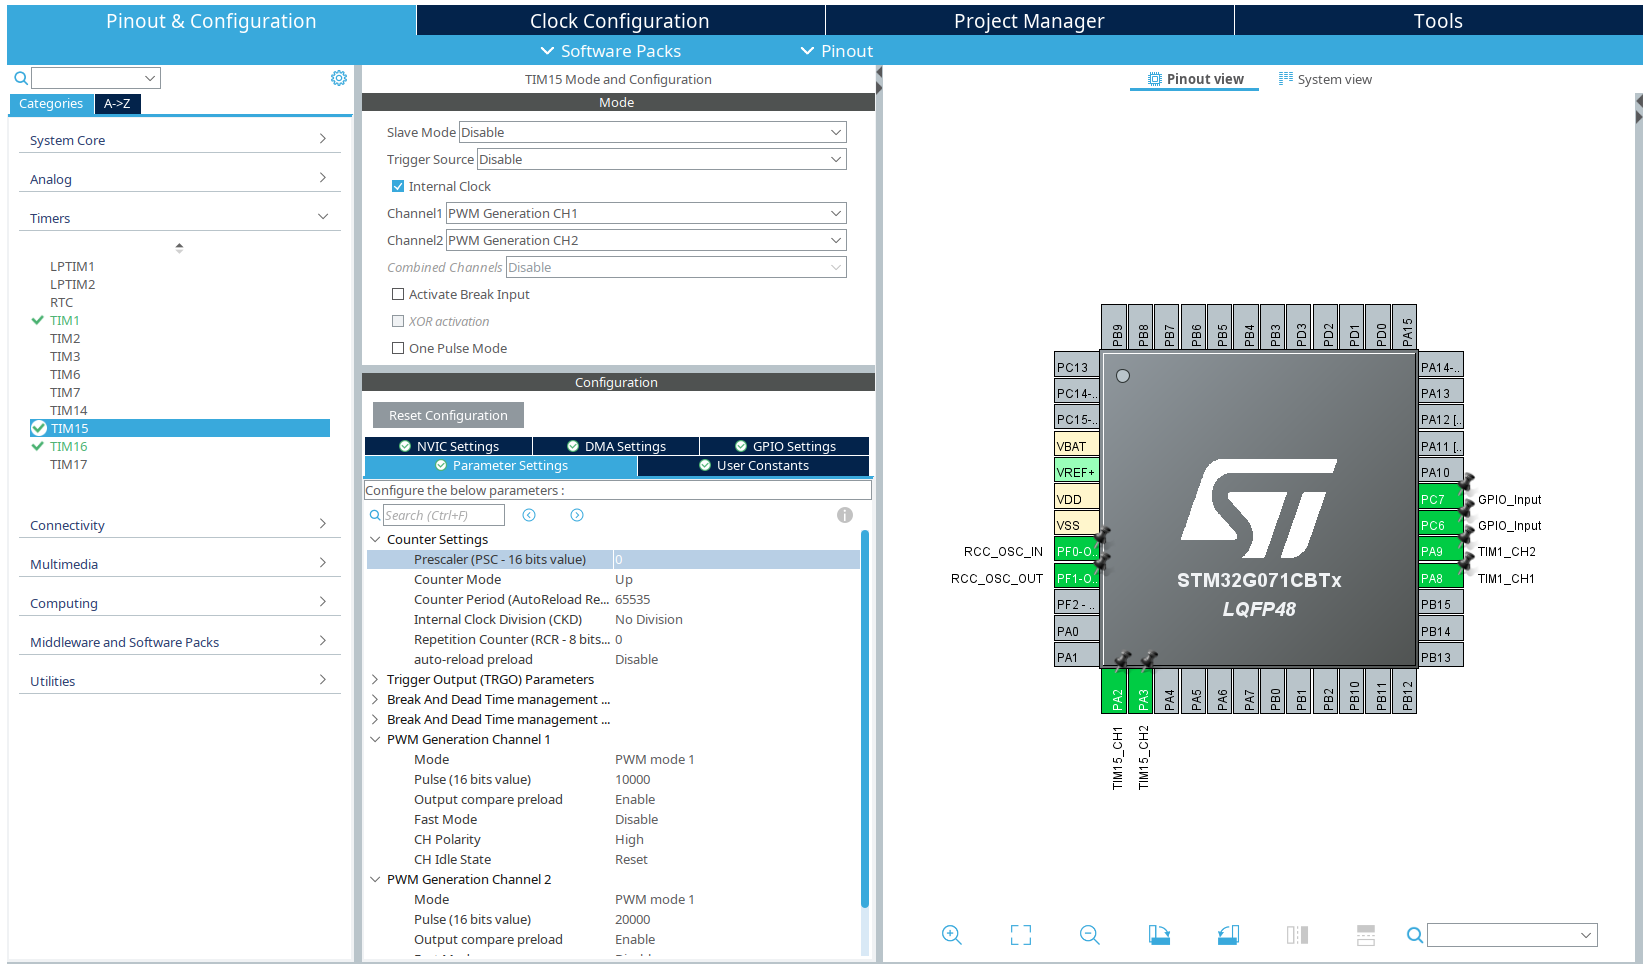Select TIM1 in timers list
1647x968 pixels.
[x=65, y=320]
